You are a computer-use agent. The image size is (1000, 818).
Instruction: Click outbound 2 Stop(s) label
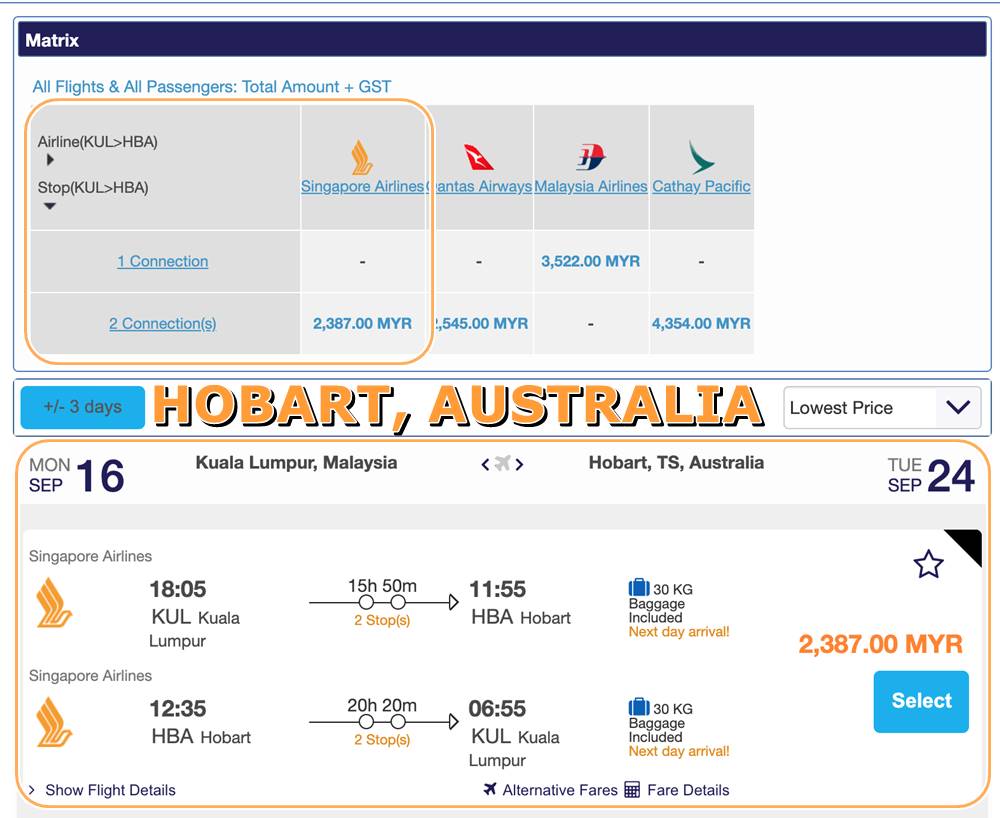pyautogui.click(x=382, y=620)
